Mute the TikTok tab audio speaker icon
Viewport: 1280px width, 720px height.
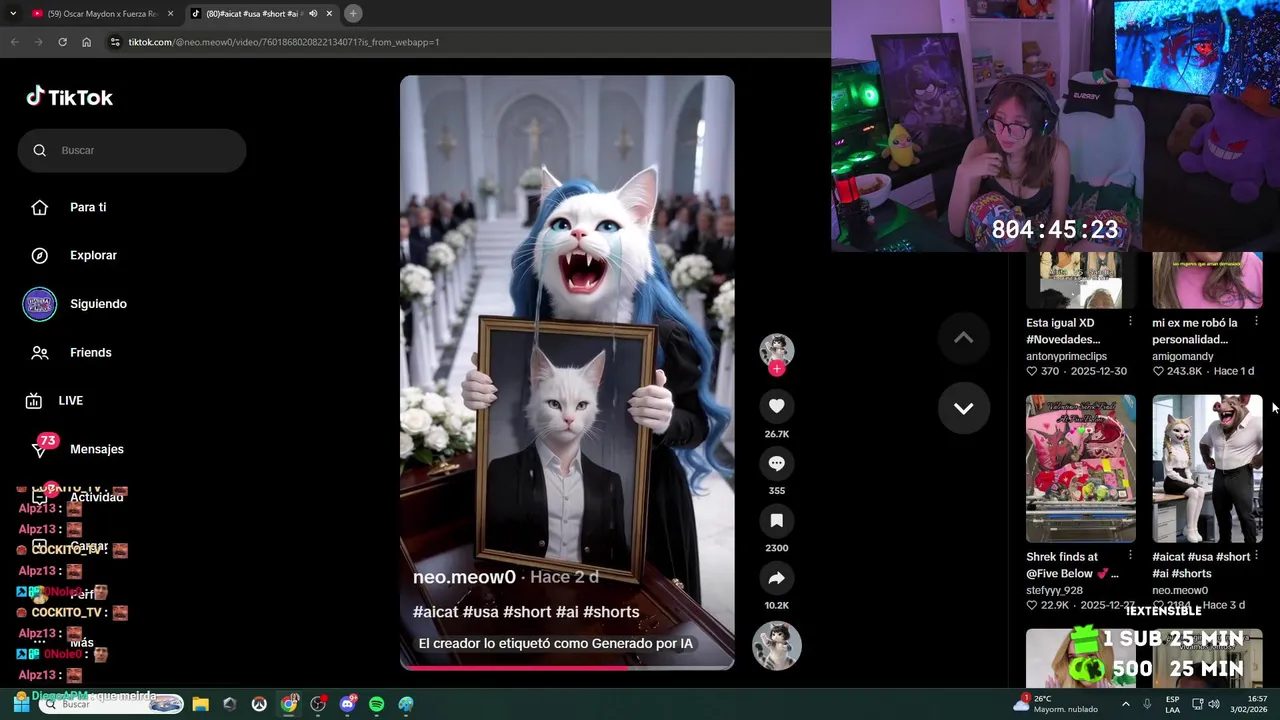tap(313, 13)
